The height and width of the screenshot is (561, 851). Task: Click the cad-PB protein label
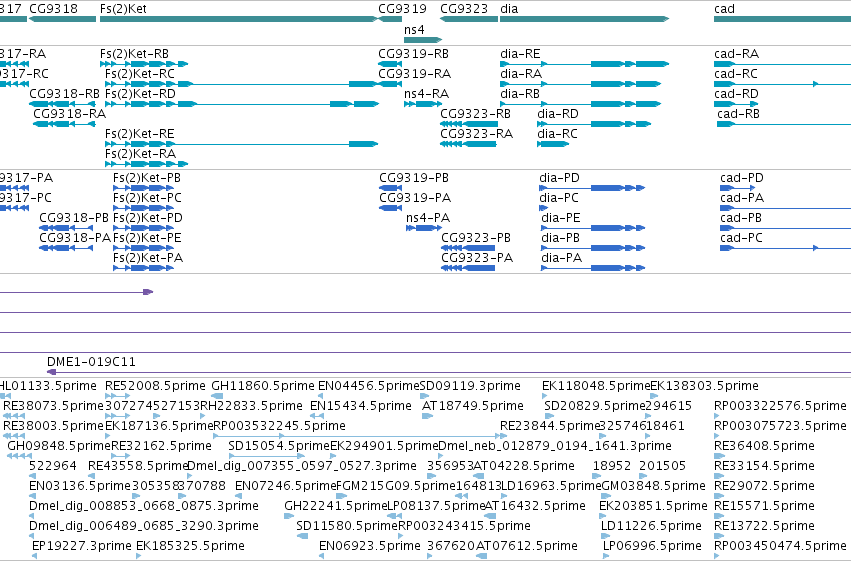(x=741, y=218)
